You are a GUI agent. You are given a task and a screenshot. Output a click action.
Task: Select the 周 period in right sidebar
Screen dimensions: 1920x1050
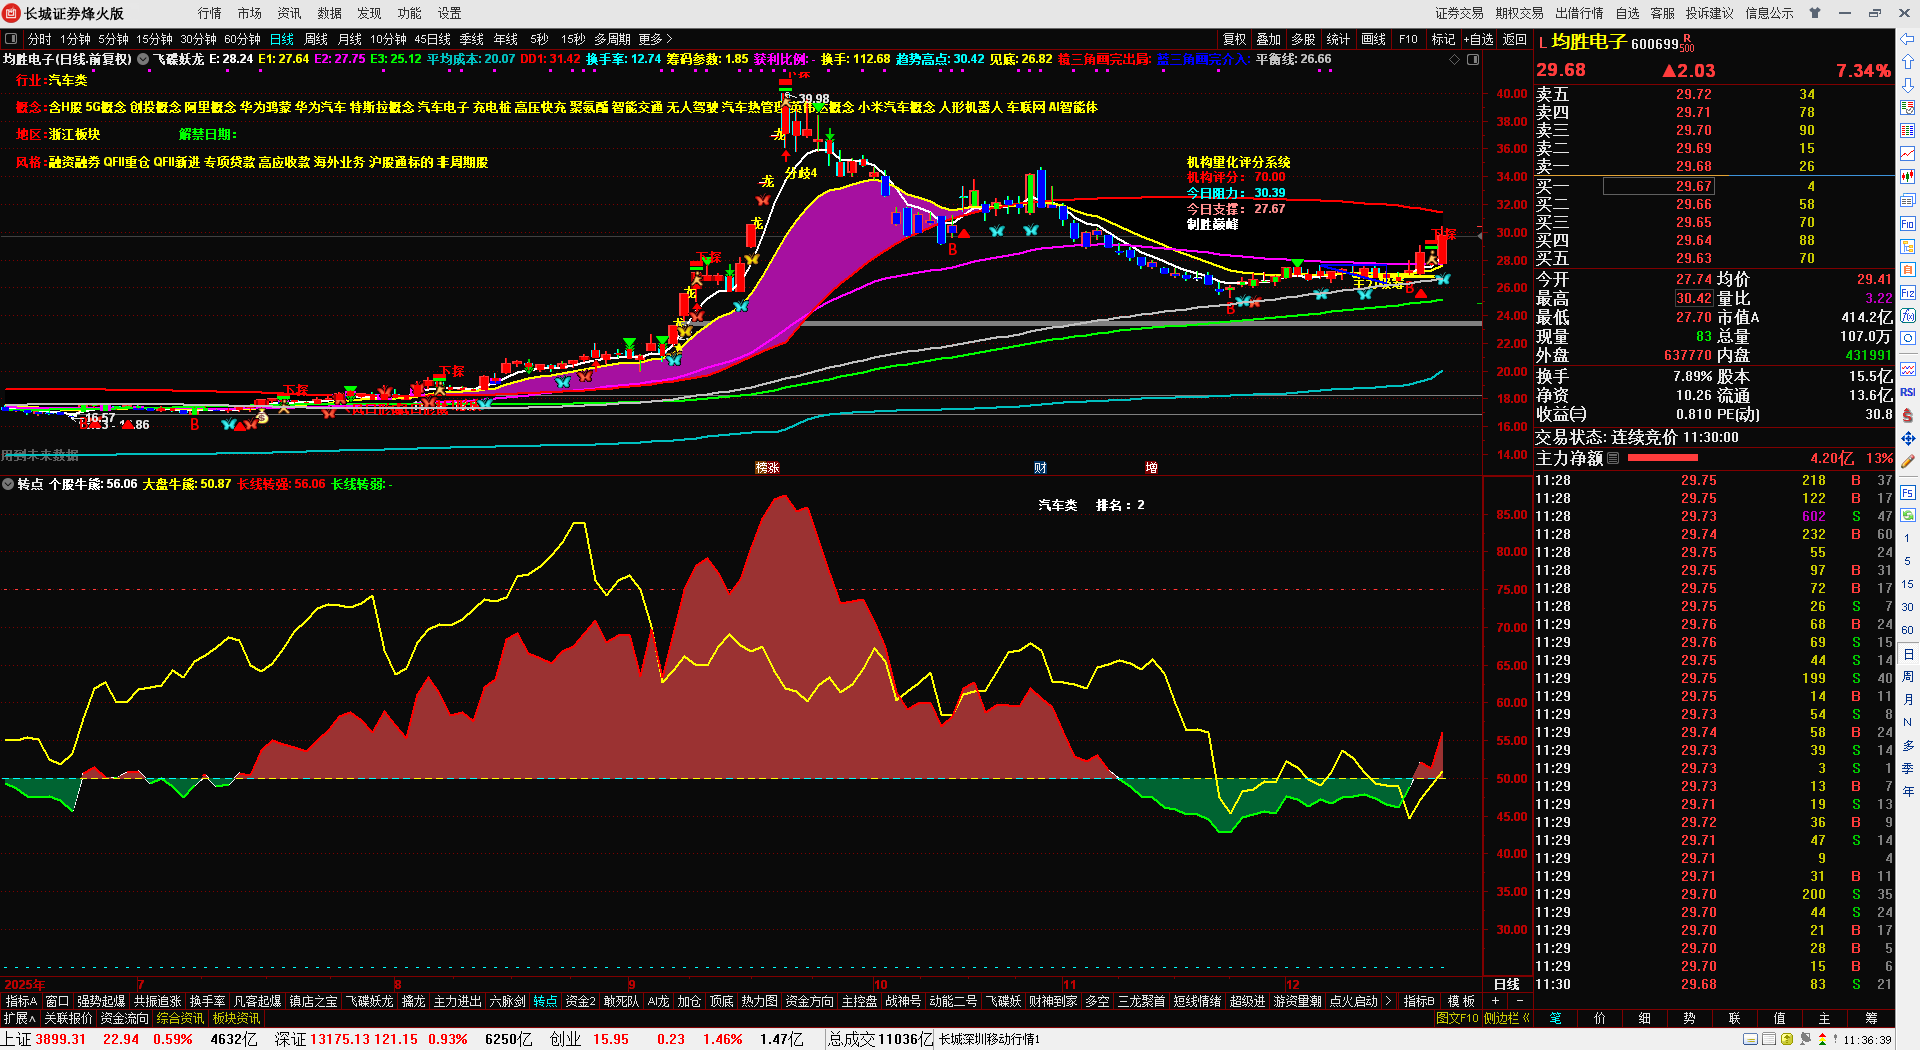point(1908,677)
